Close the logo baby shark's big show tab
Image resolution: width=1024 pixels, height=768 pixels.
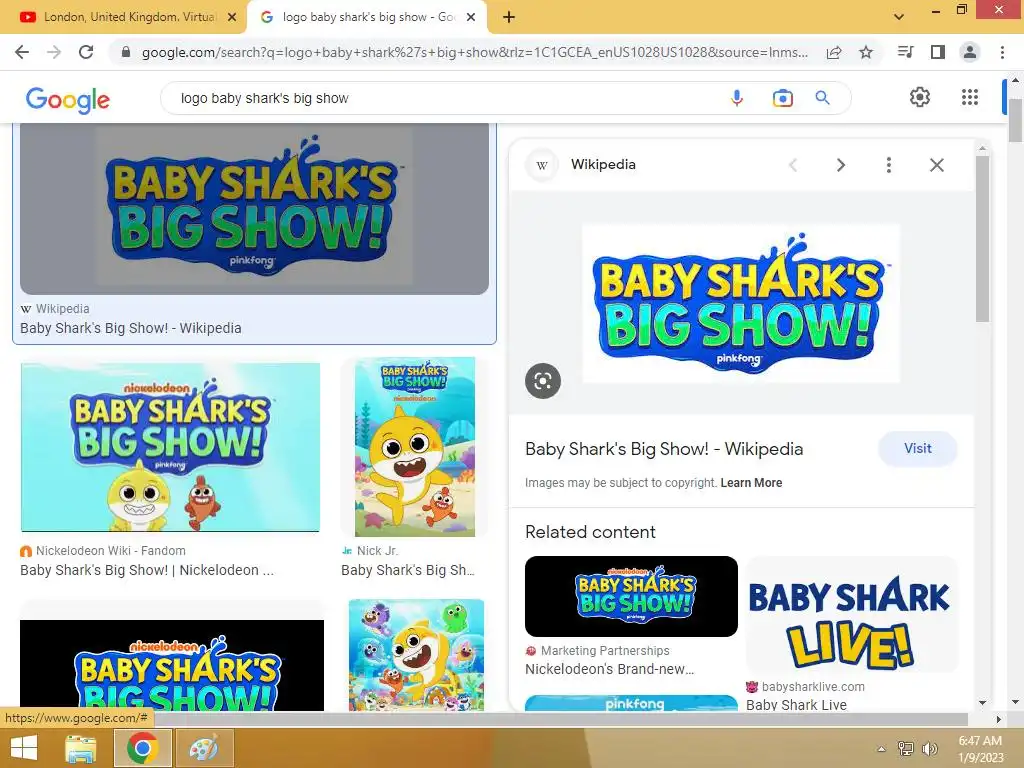(471, 18)
